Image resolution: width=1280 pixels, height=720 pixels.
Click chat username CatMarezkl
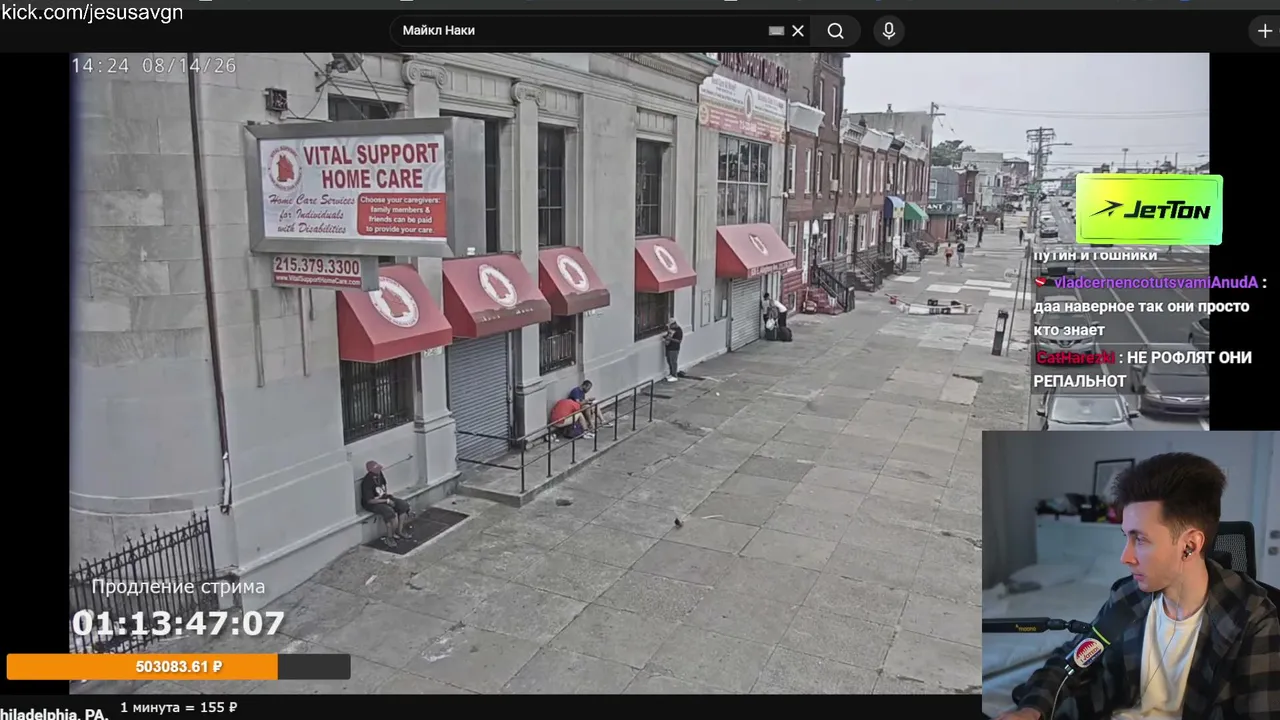(x=1077, y=358)
